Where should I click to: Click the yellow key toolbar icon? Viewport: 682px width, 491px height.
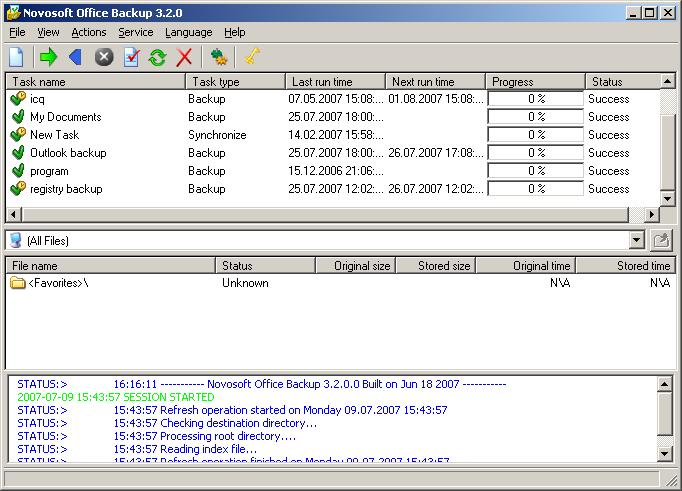(252, 57)
